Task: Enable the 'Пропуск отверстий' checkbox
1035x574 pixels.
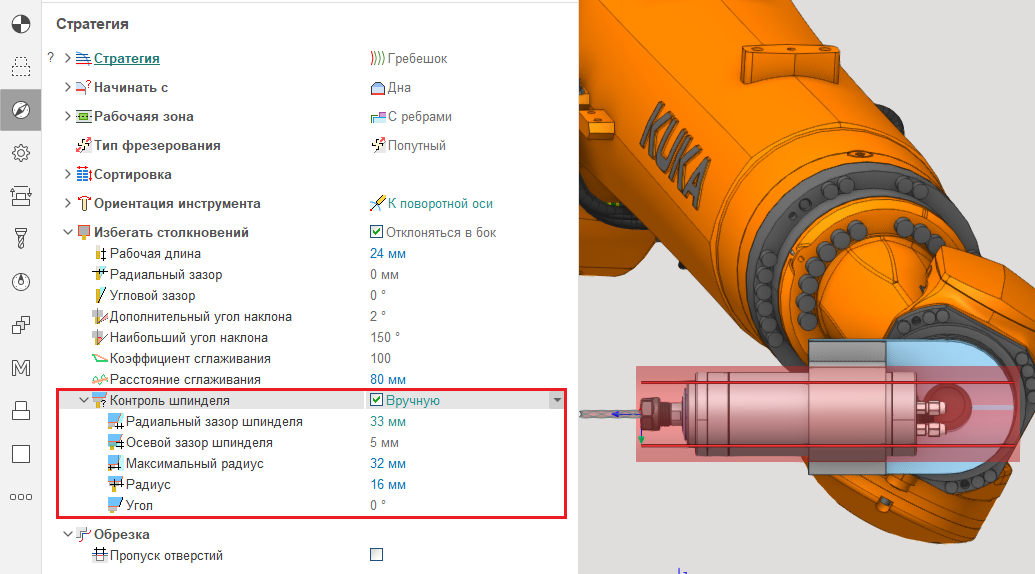Action: pos(377,555)
